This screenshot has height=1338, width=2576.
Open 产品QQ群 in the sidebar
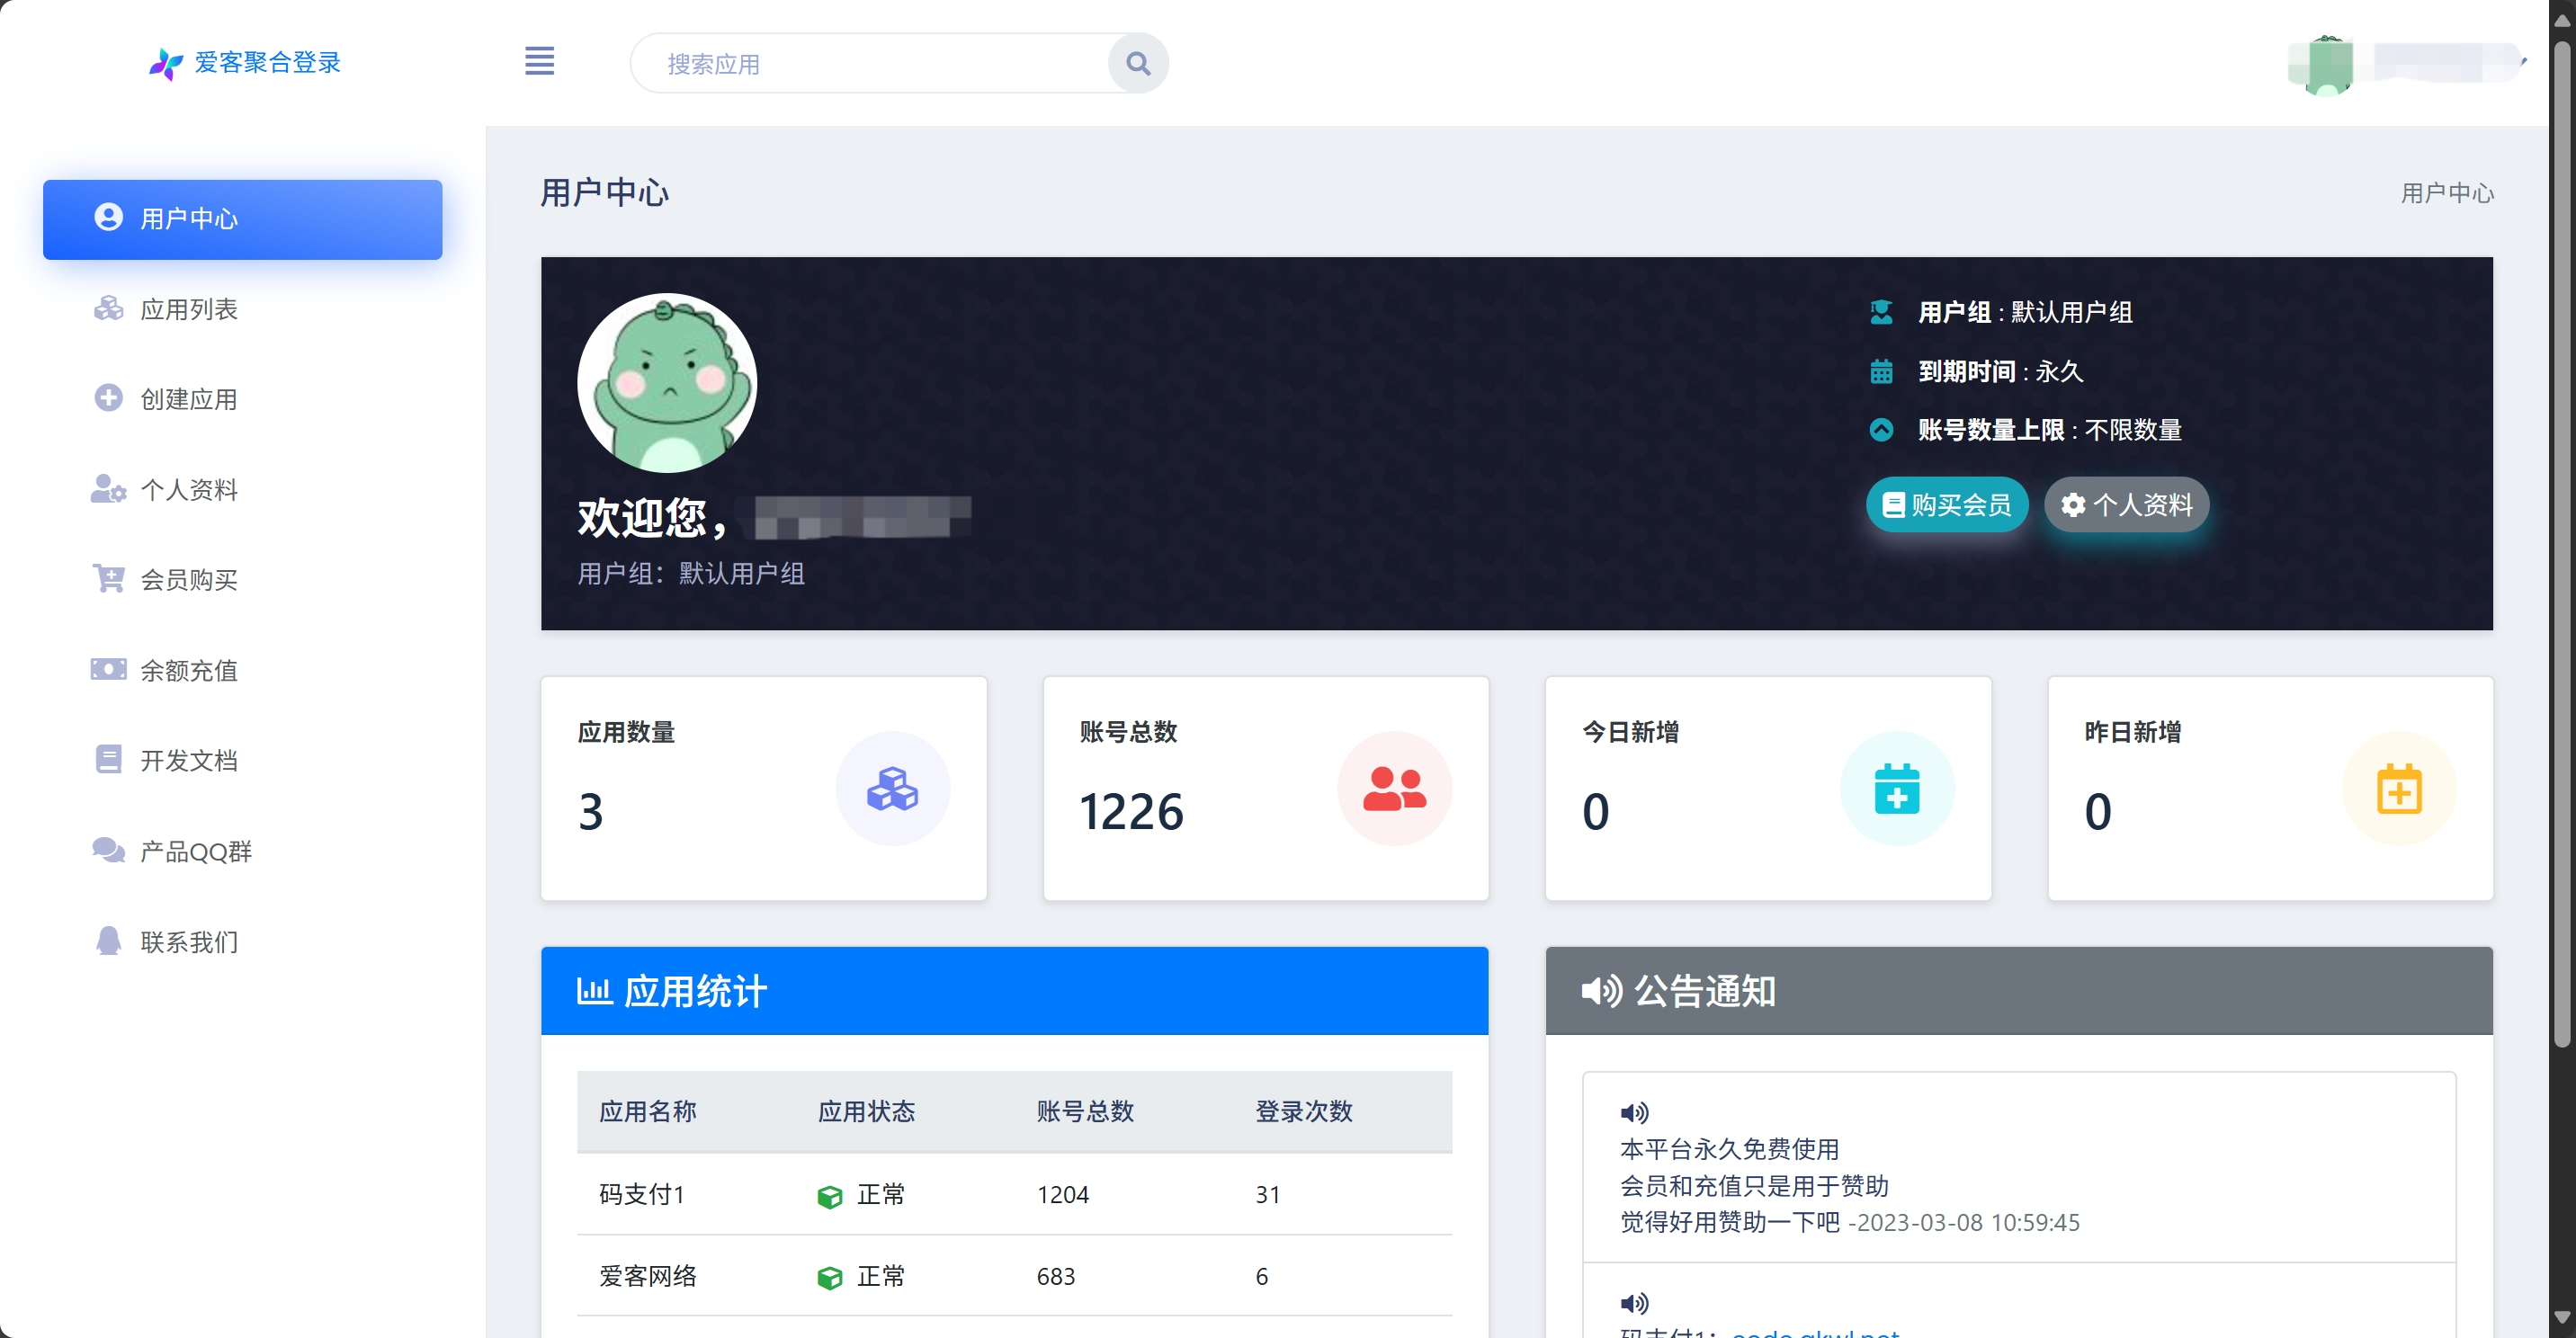(x=242, y=851)
